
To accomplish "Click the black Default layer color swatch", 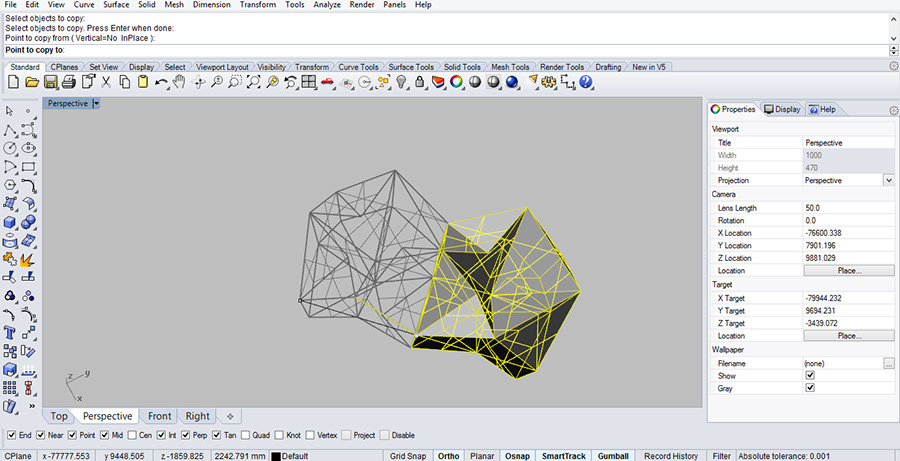I will click(276, 456).
